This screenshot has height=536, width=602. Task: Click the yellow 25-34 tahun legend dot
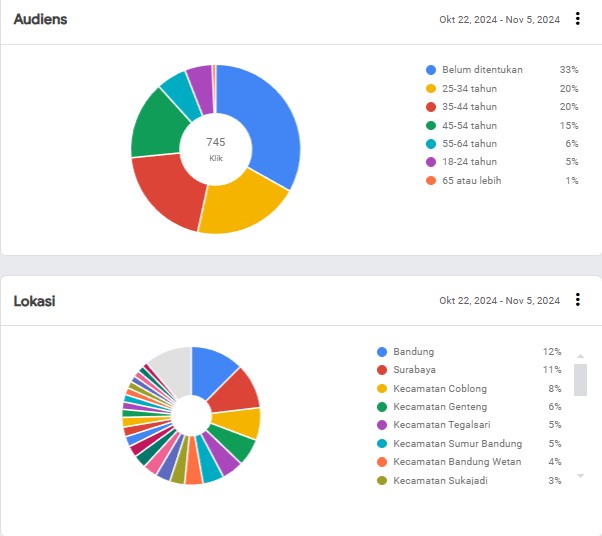[x=431, y=89]
